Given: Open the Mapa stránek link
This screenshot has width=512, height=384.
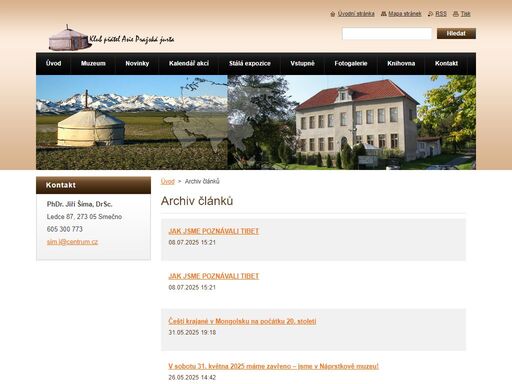Looking at the screenshot, I should (x=405, y=14).
